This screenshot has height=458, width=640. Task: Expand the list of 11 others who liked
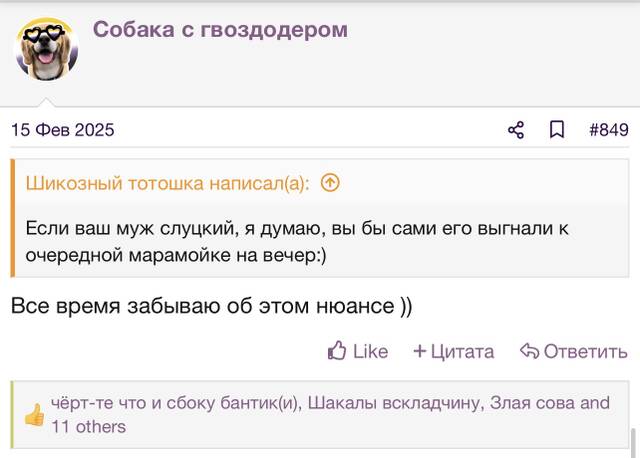[x=89, y=427]
